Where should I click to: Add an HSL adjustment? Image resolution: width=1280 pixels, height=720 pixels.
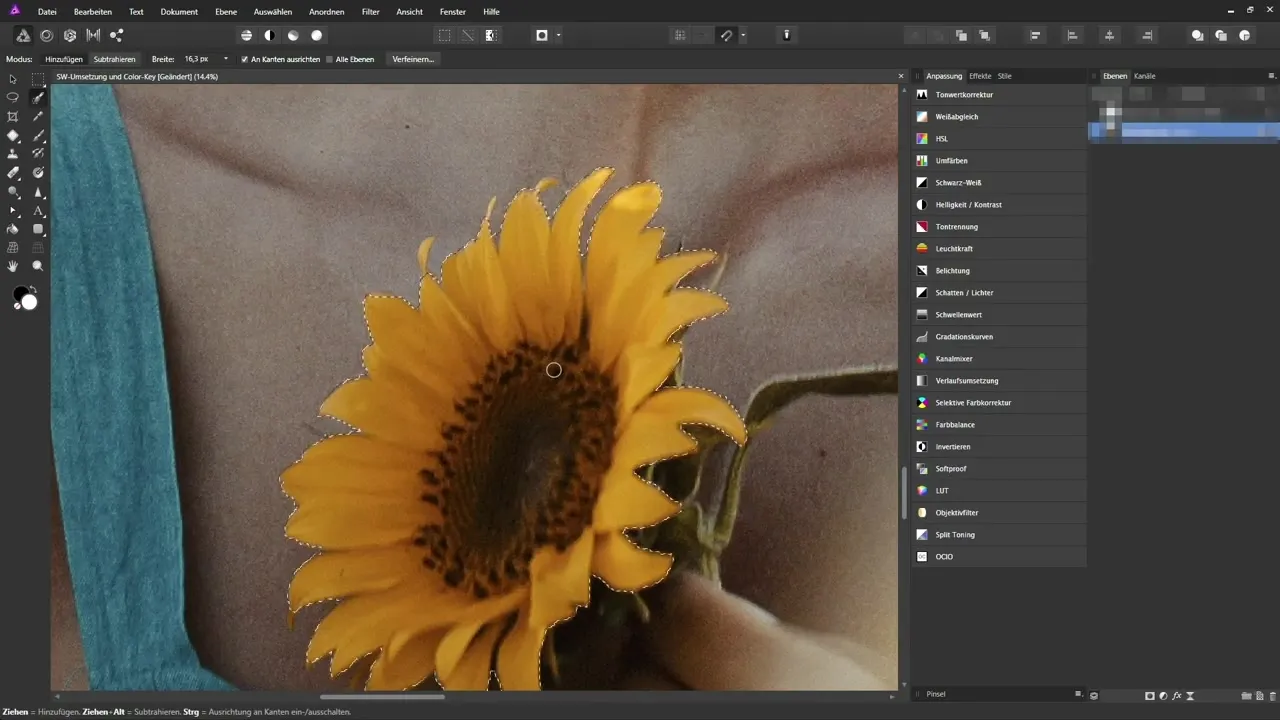[x=999, y=138]
